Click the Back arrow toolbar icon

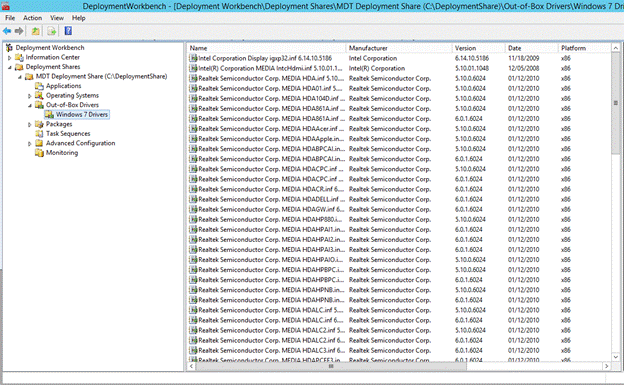[x=7, y=31]
